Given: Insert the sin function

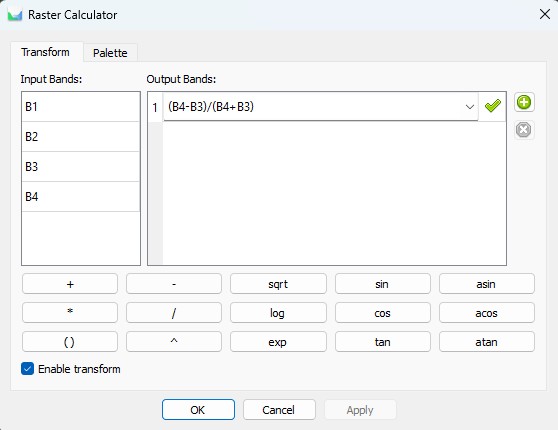Looking at the screenshot, I should click(383, 284).
